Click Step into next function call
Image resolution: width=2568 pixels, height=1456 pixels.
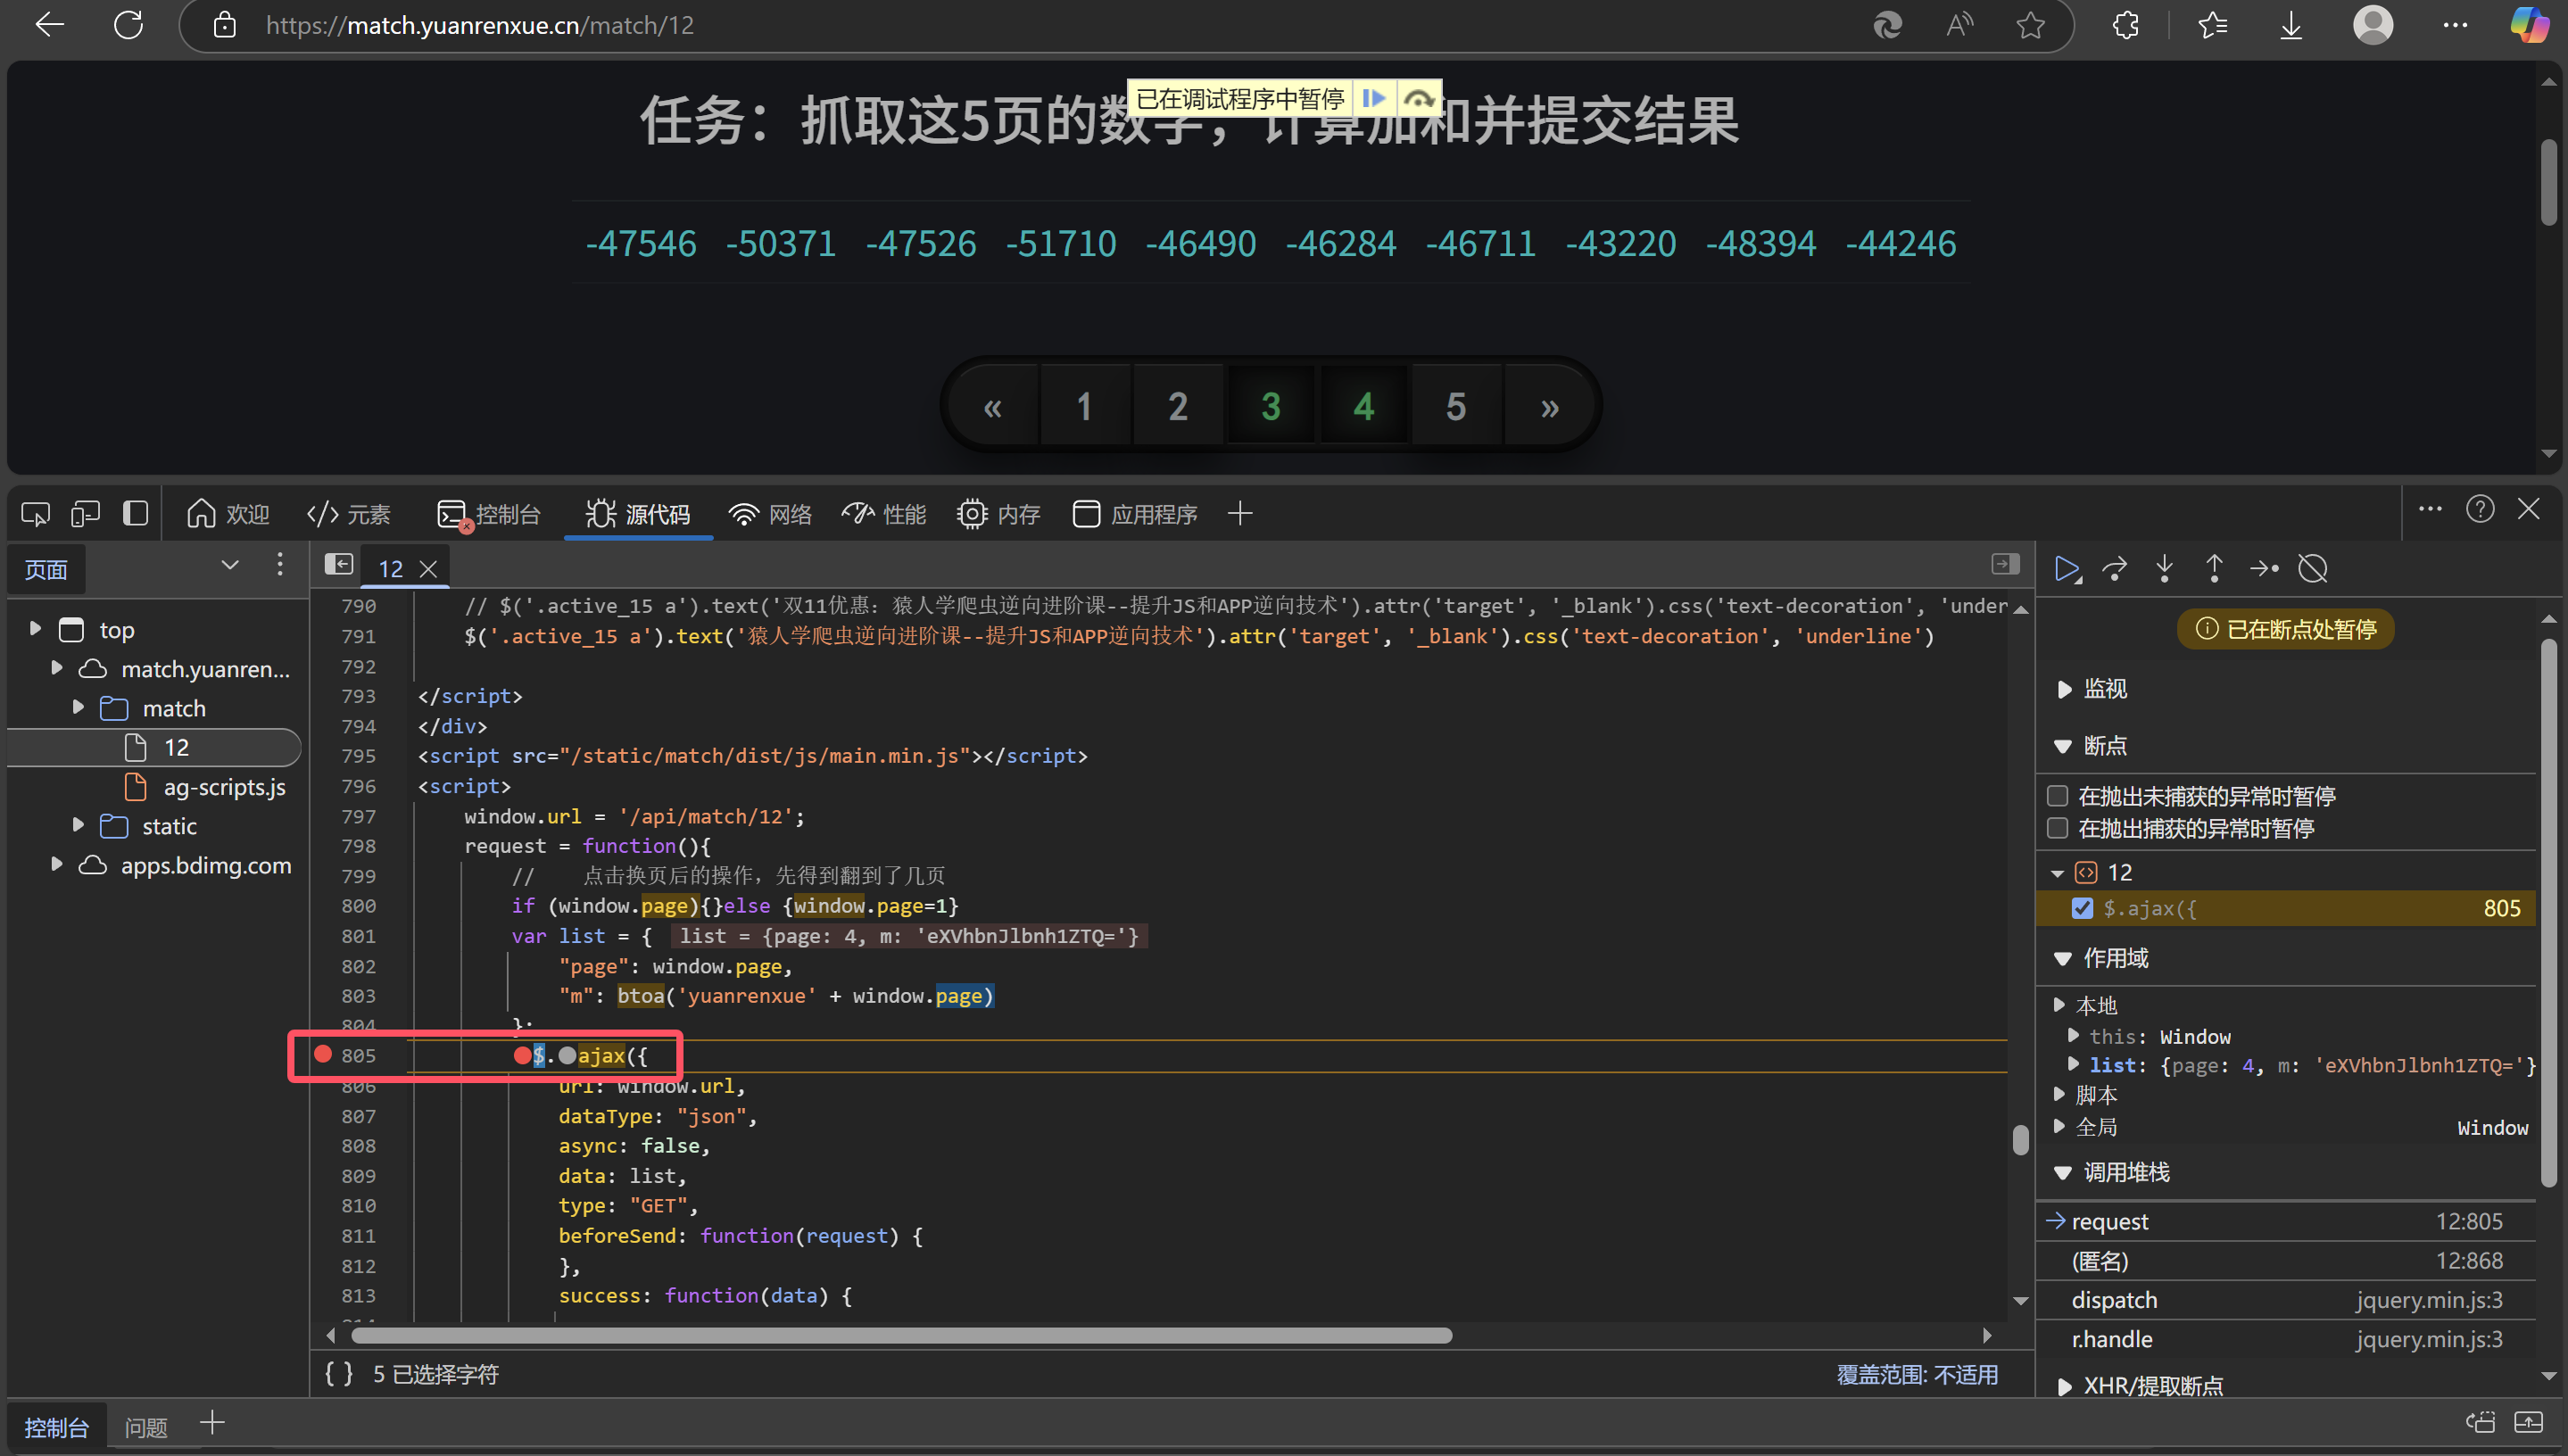(x=2164, y=569)
